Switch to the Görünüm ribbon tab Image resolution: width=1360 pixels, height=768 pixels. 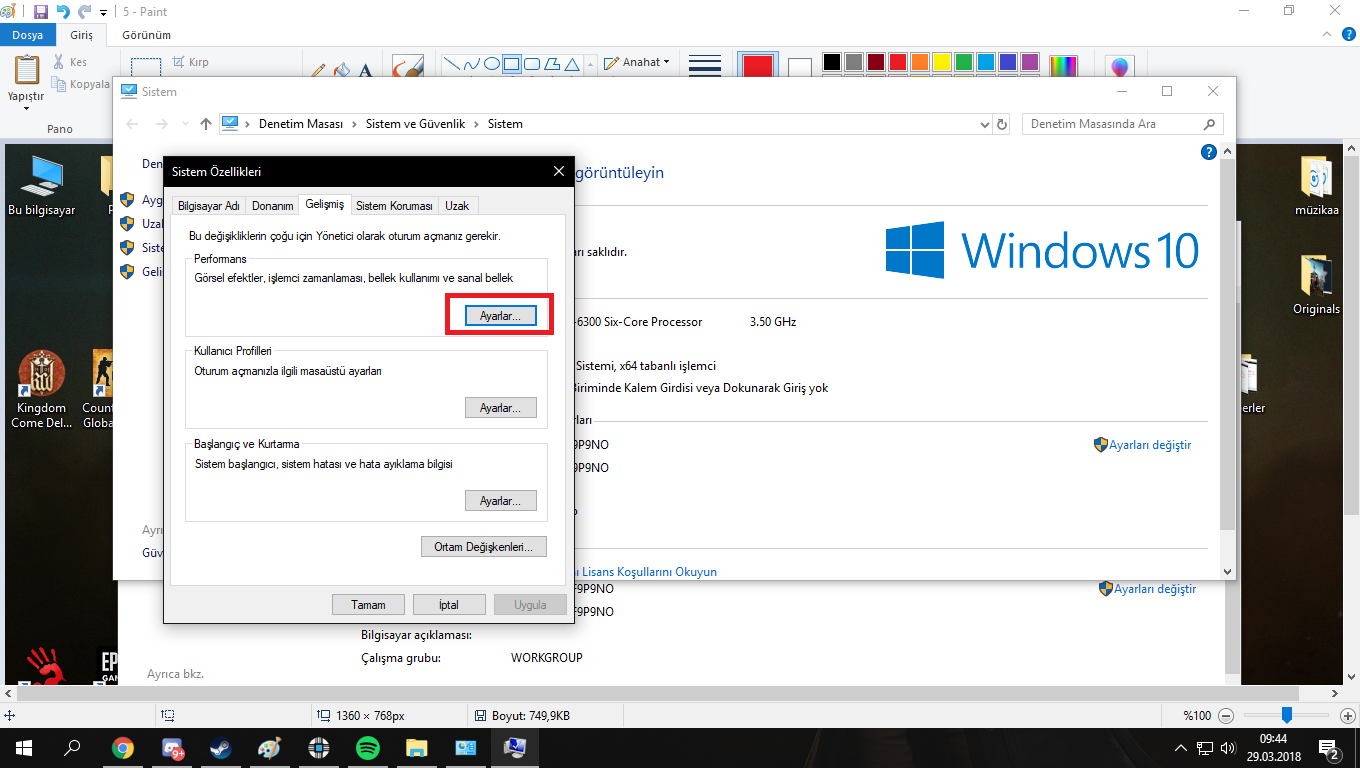coord(146,35)
